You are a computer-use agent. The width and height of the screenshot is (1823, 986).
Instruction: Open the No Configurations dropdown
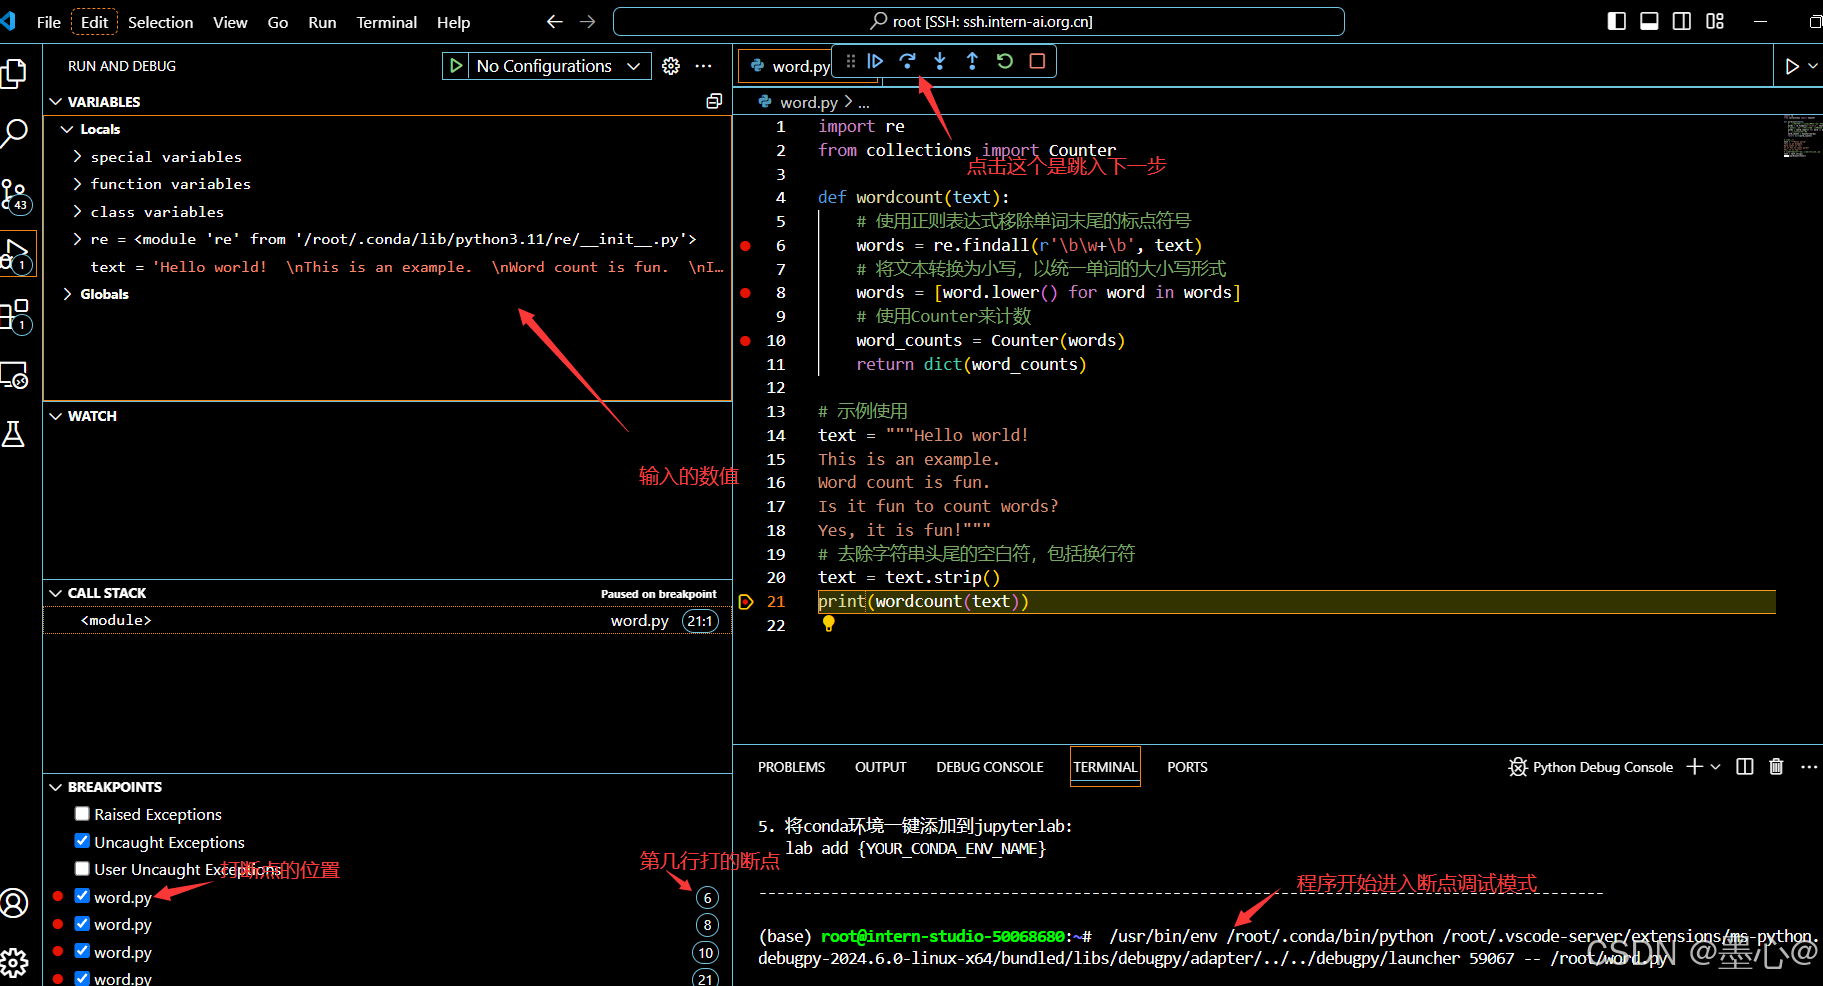tap(546, 66)
